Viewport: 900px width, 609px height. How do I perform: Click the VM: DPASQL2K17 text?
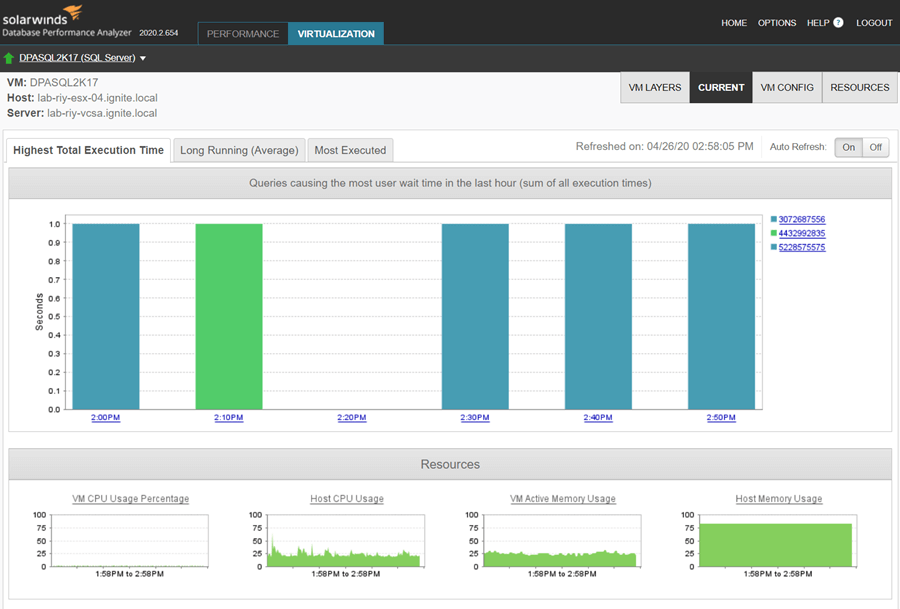(x=53, y=82)
